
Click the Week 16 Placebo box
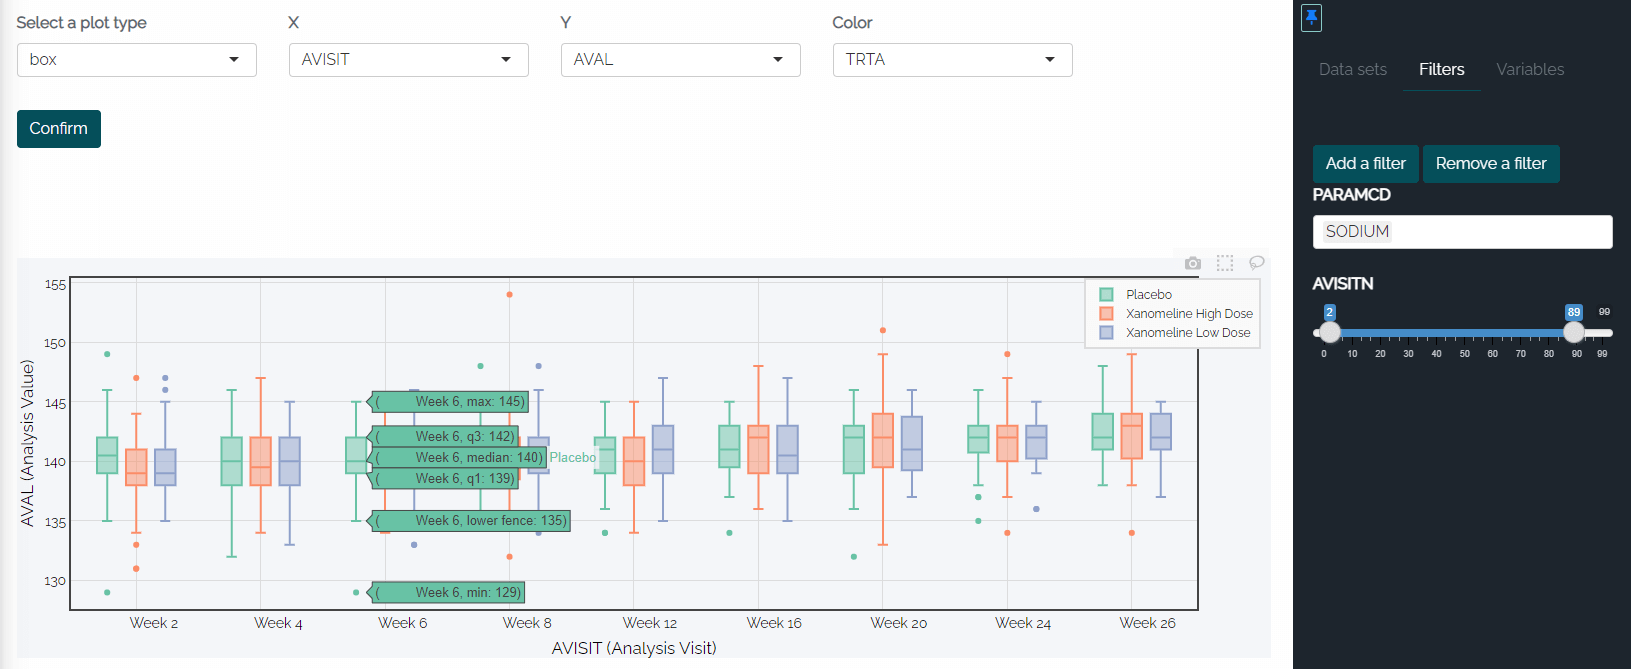pos(730,447)
